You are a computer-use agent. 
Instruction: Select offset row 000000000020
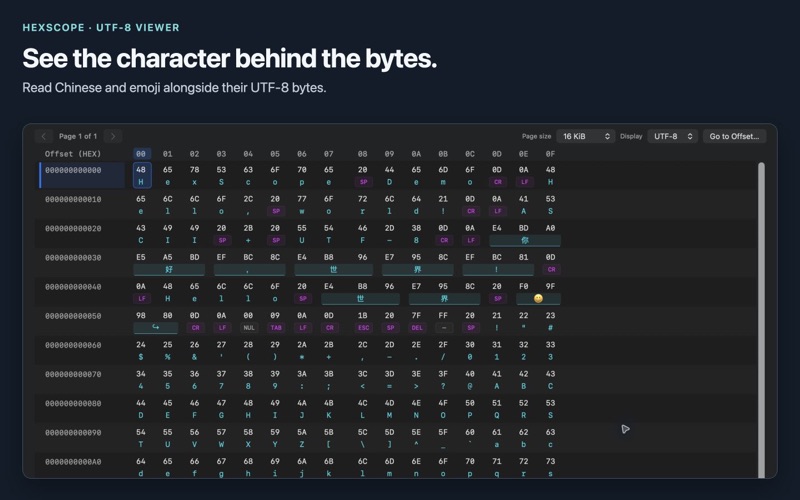73,229
